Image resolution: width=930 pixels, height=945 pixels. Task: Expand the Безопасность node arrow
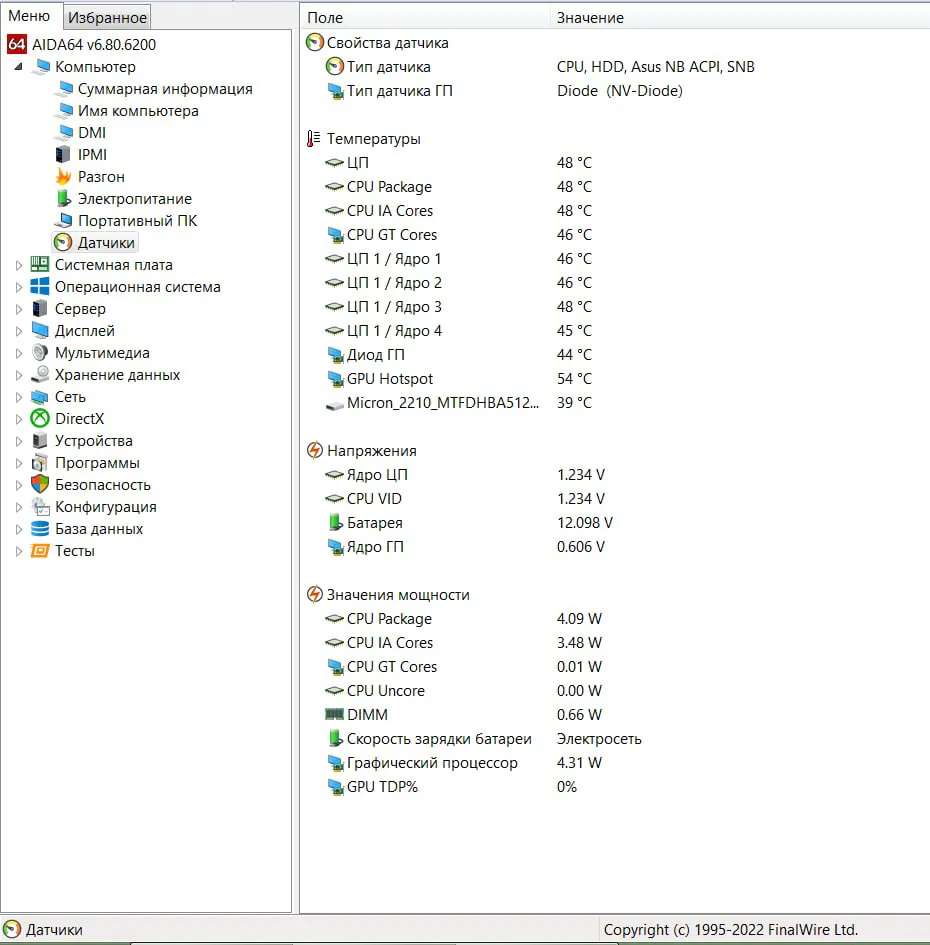pyautogui.click(x=19, y=485)
